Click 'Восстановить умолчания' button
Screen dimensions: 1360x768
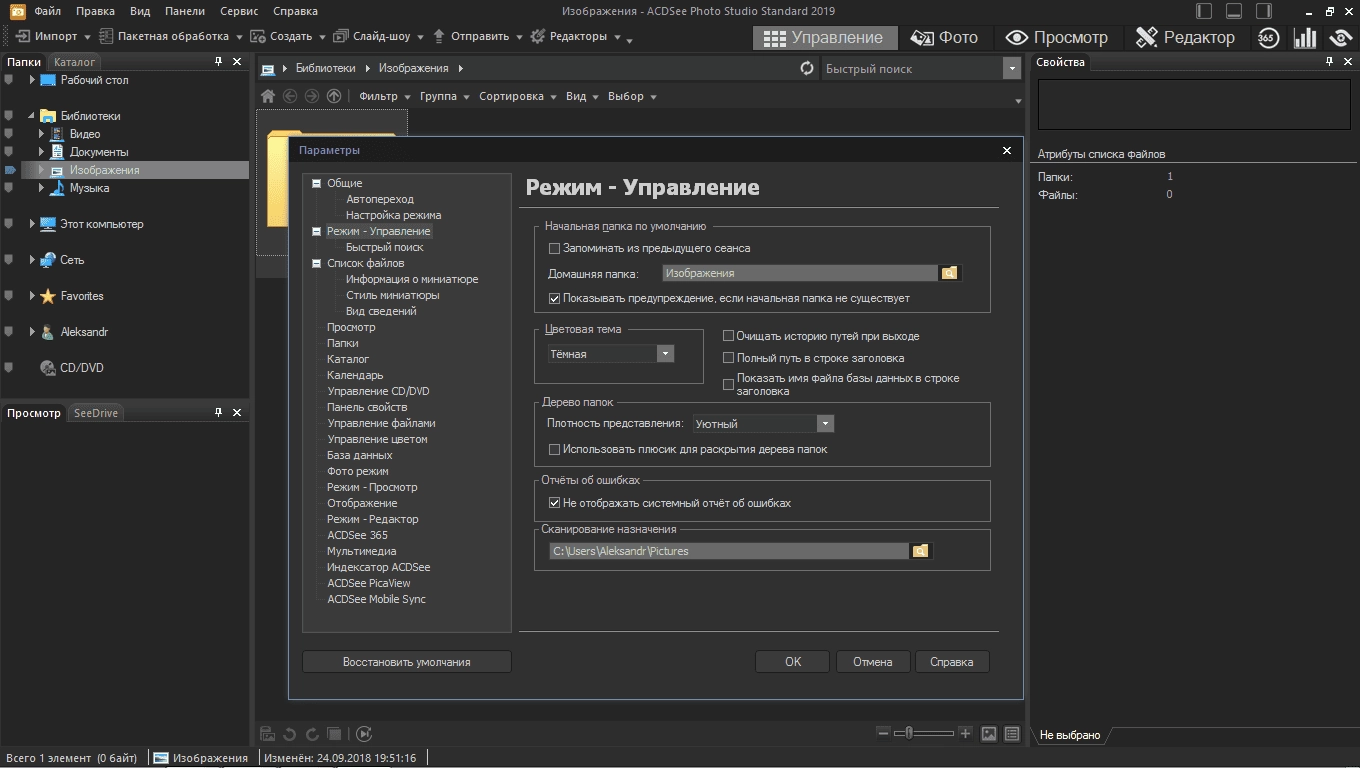(407, 662)
